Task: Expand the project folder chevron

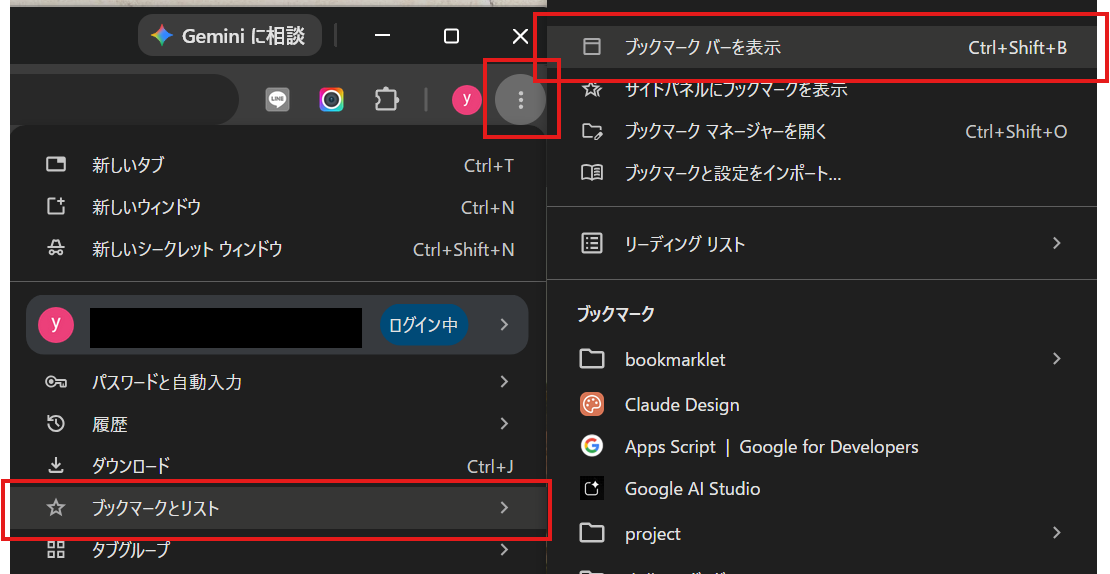Action: click(1056, 532)
